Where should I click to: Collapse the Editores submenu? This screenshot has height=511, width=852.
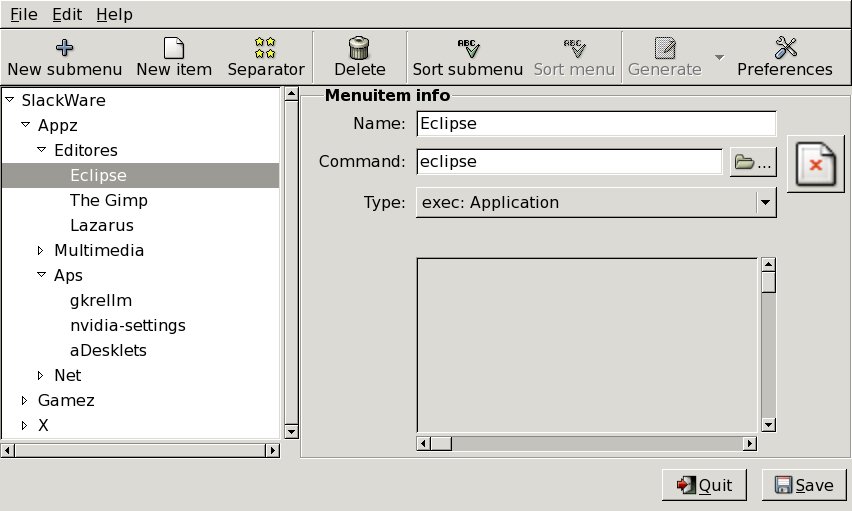click(41, 149)
